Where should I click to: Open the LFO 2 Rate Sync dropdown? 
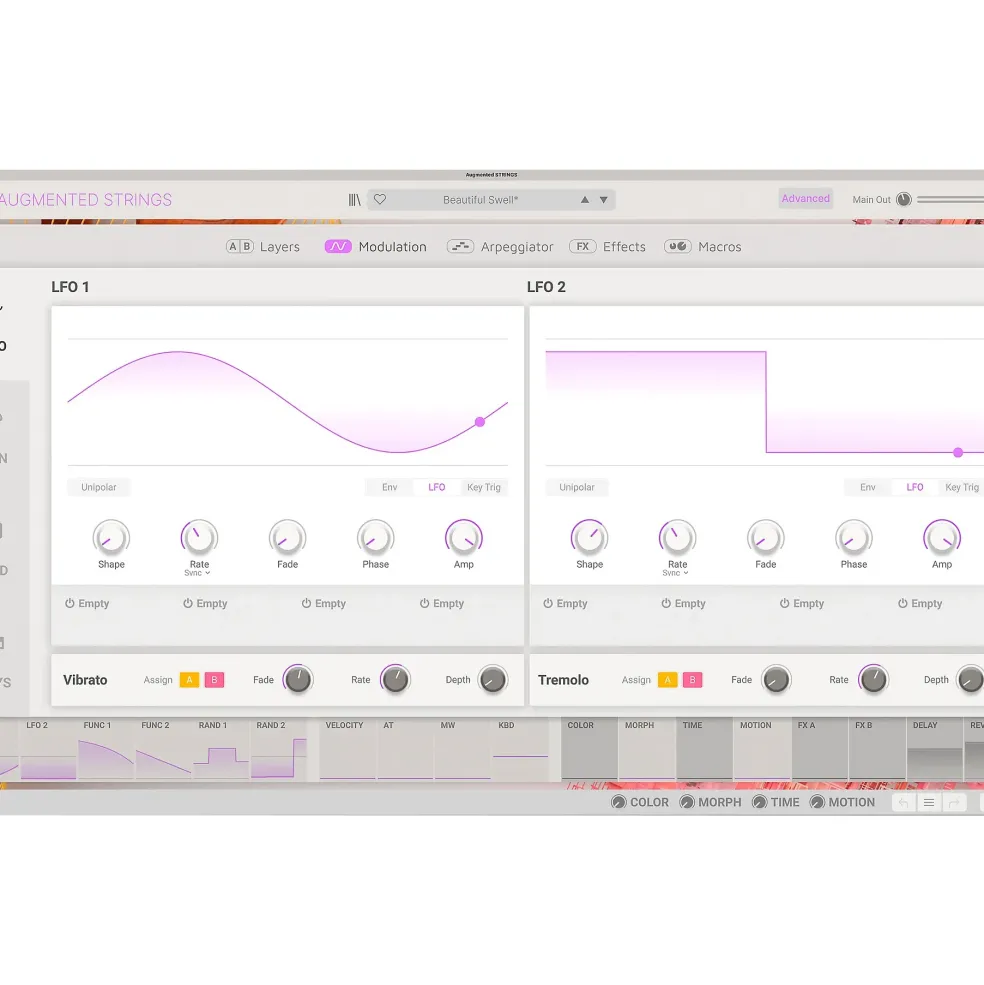(x=675, y=573)
